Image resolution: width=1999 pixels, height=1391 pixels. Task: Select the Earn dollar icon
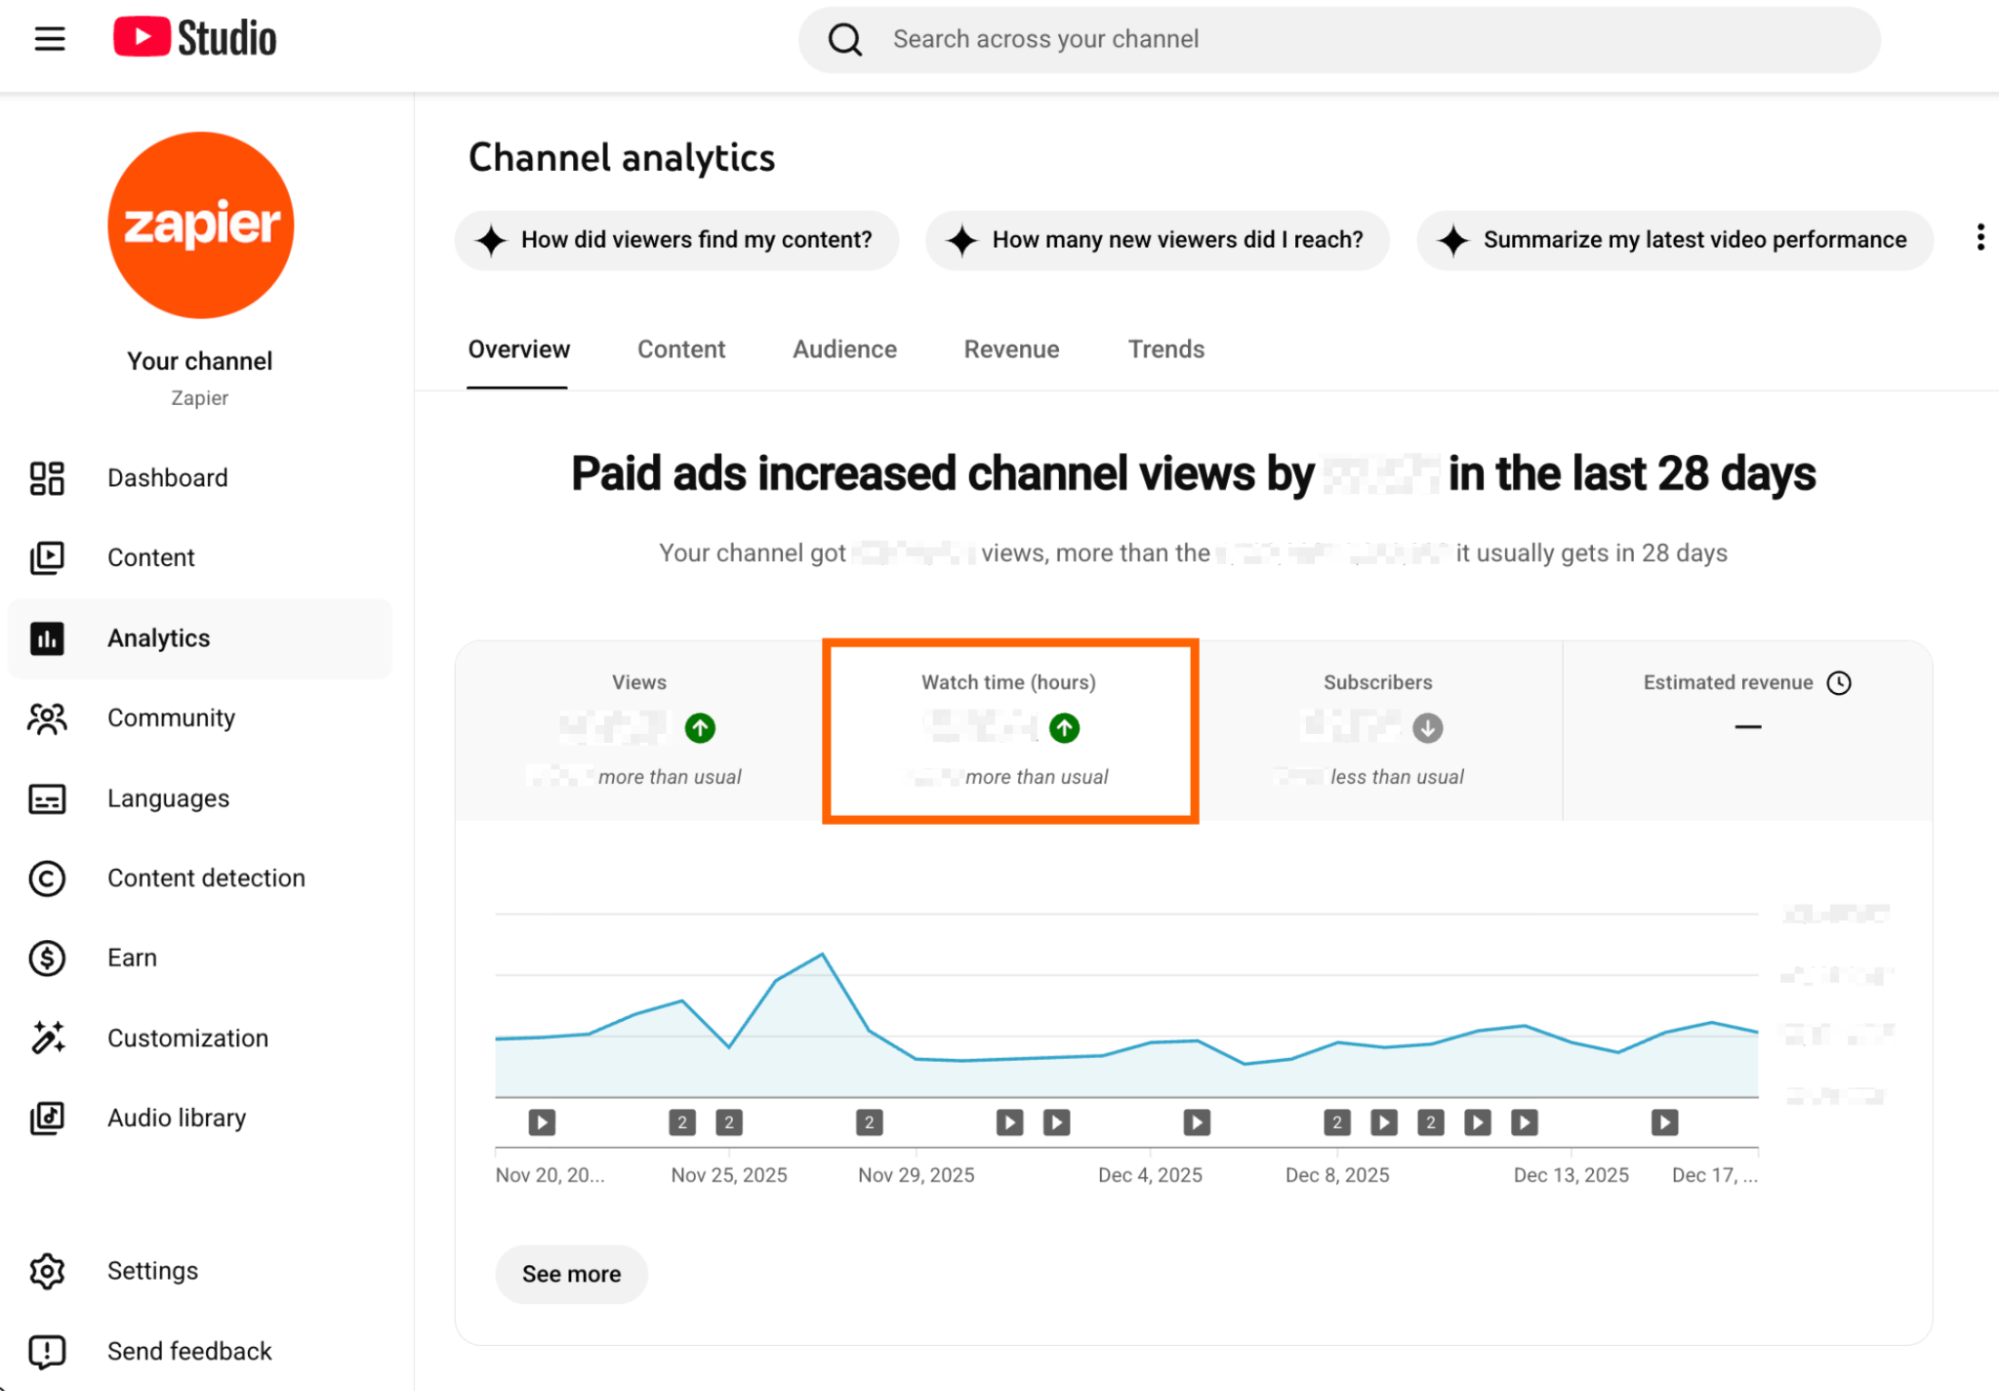point(46,958)
